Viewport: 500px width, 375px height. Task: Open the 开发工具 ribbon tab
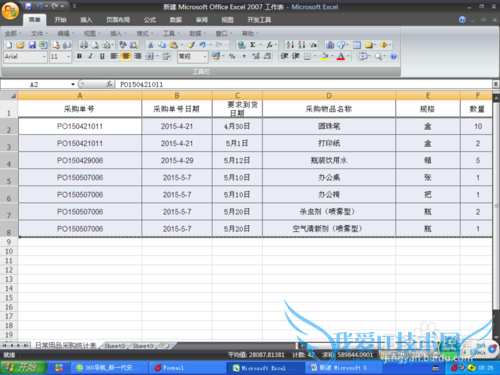click(259, 20)
